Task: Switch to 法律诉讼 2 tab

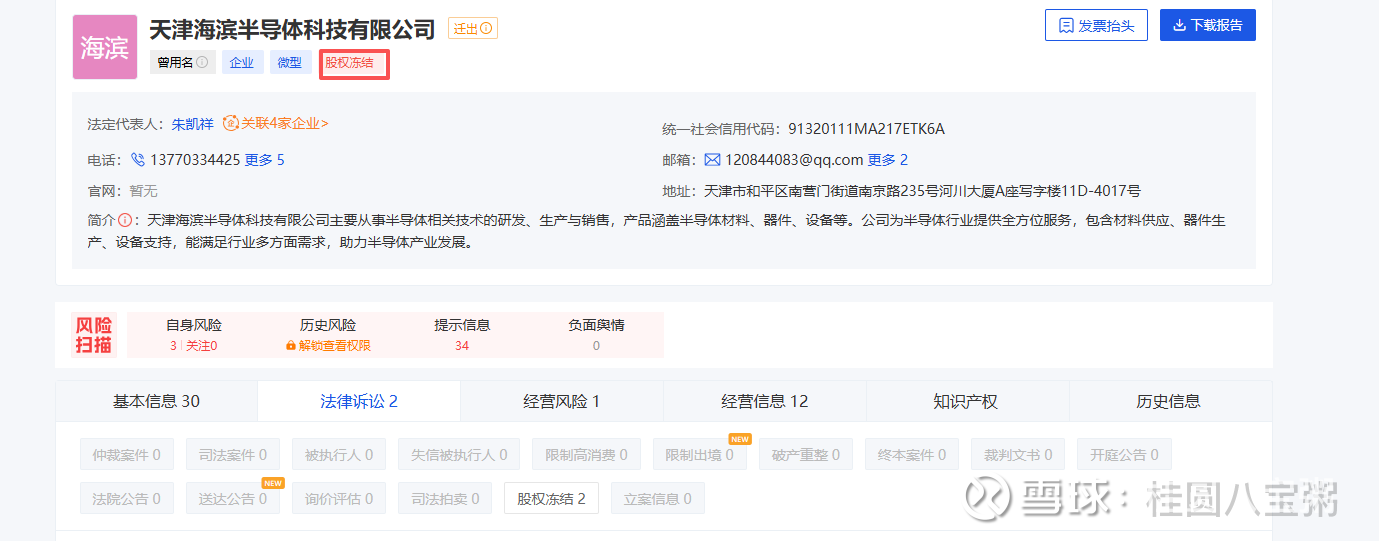Action: [x=359, y=401]
